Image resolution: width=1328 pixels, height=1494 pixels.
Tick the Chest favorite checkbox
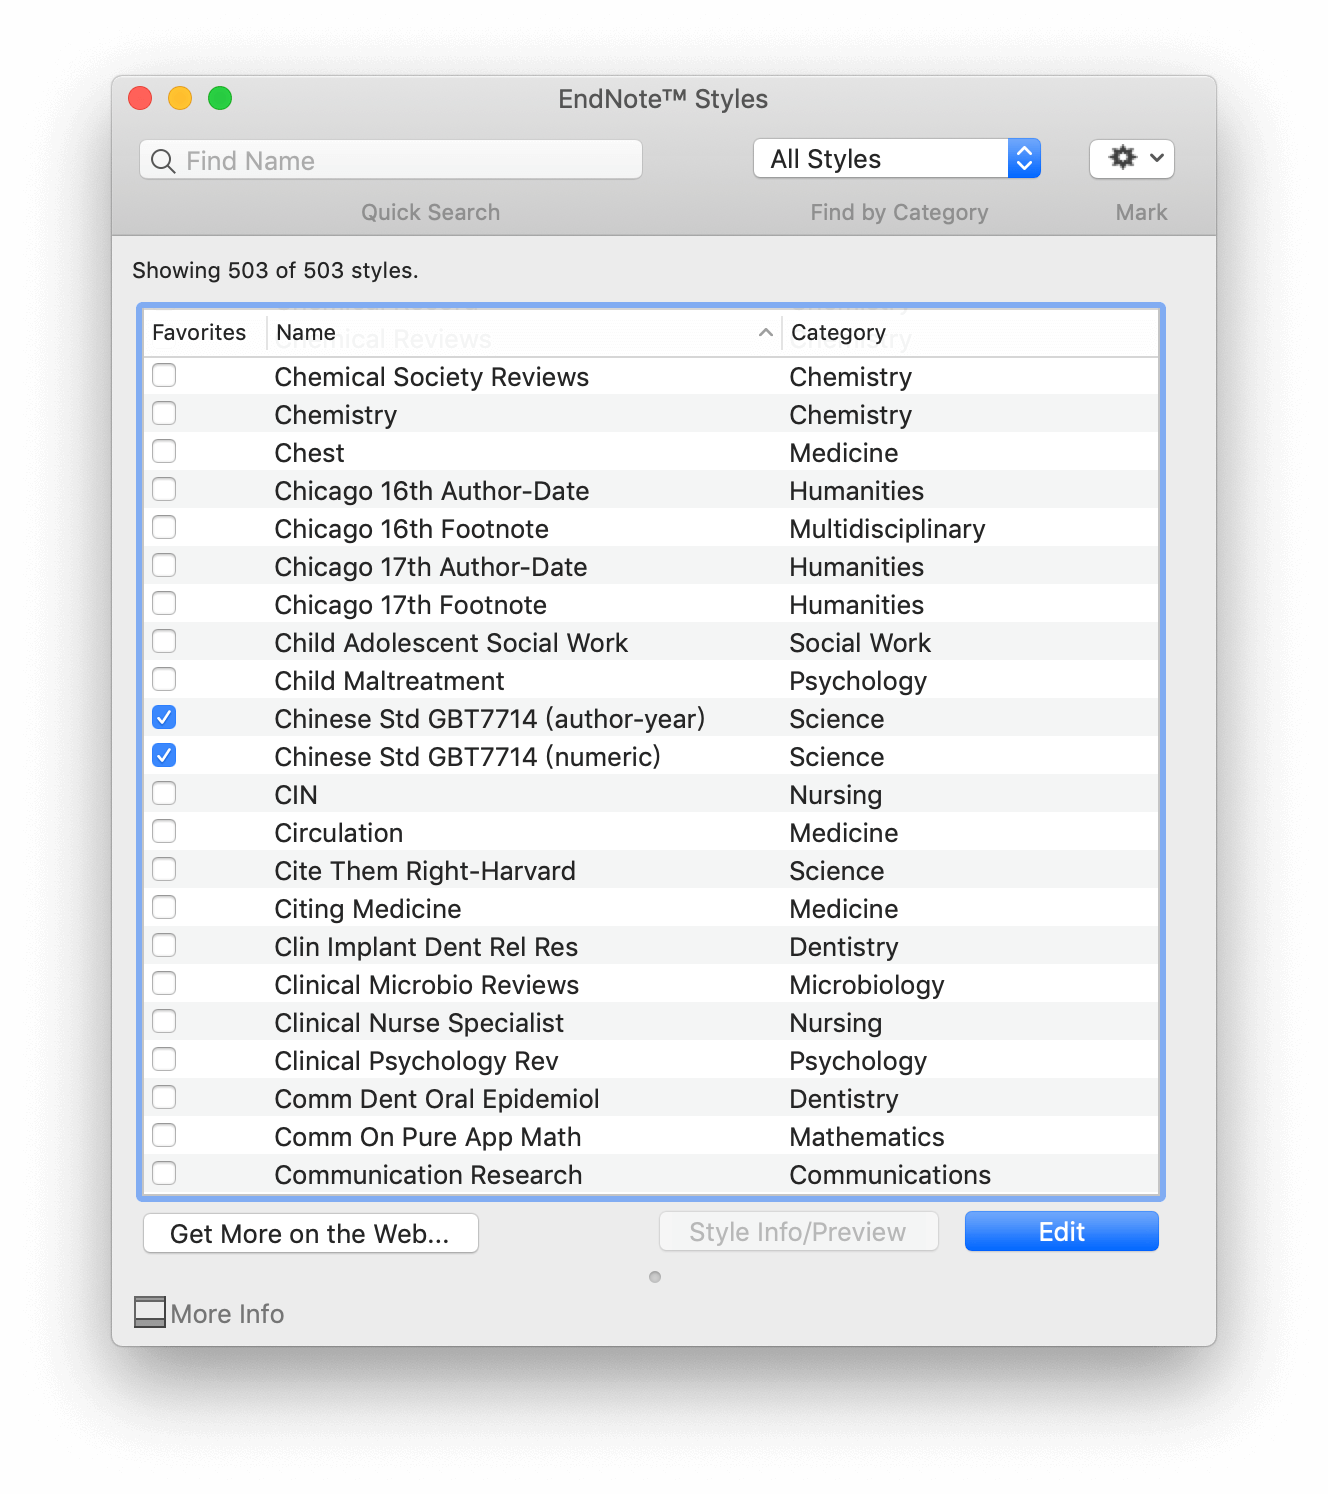(x=164, y=451)
